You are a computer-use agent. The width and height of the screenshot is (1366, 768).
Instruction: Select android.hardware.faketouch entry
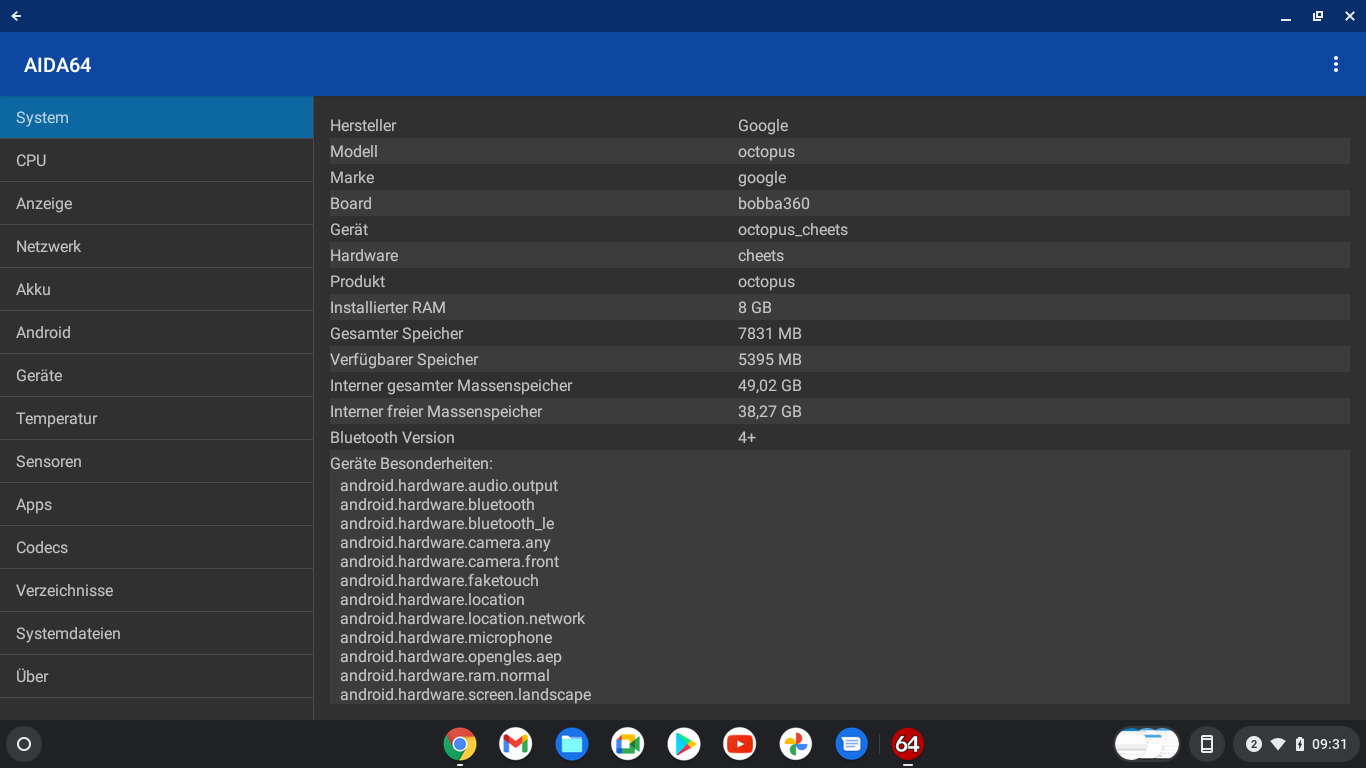click(x=439, y=580)
